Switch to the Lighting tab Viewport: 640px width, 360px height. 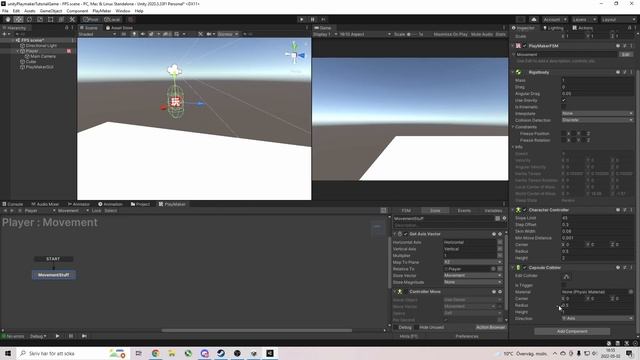(553, 28)
